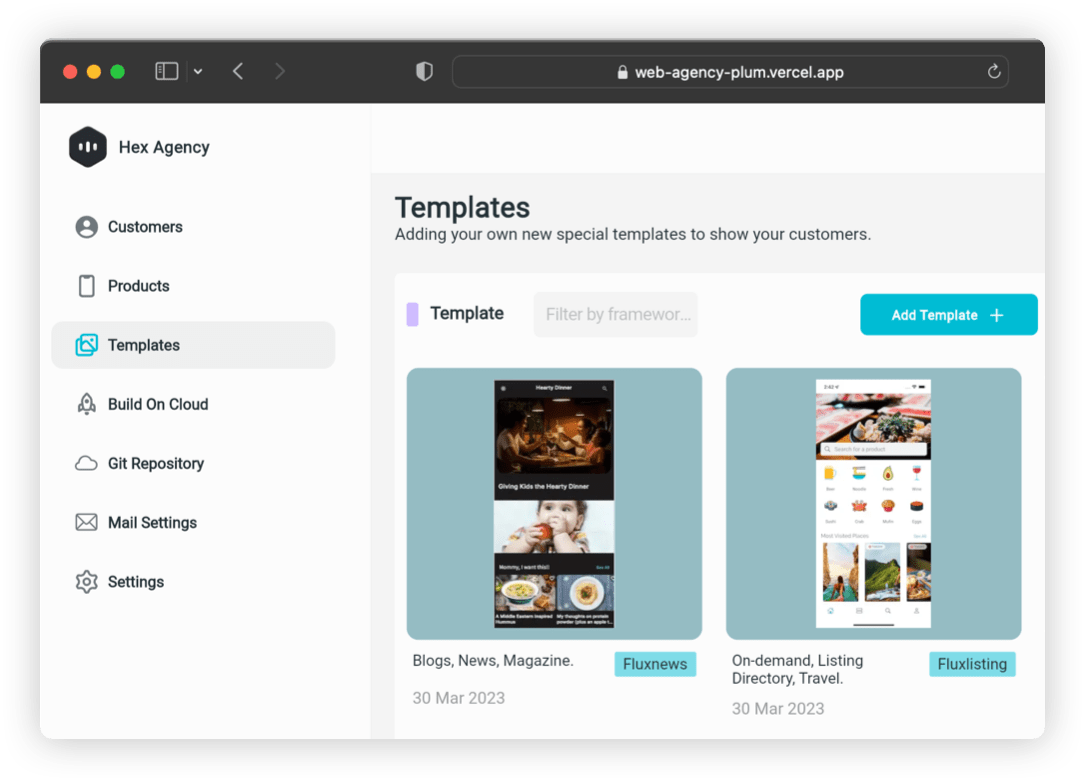Click the Add Template button
The height and width of the screenshot is (781, 1085).
(x=948, y=314)
